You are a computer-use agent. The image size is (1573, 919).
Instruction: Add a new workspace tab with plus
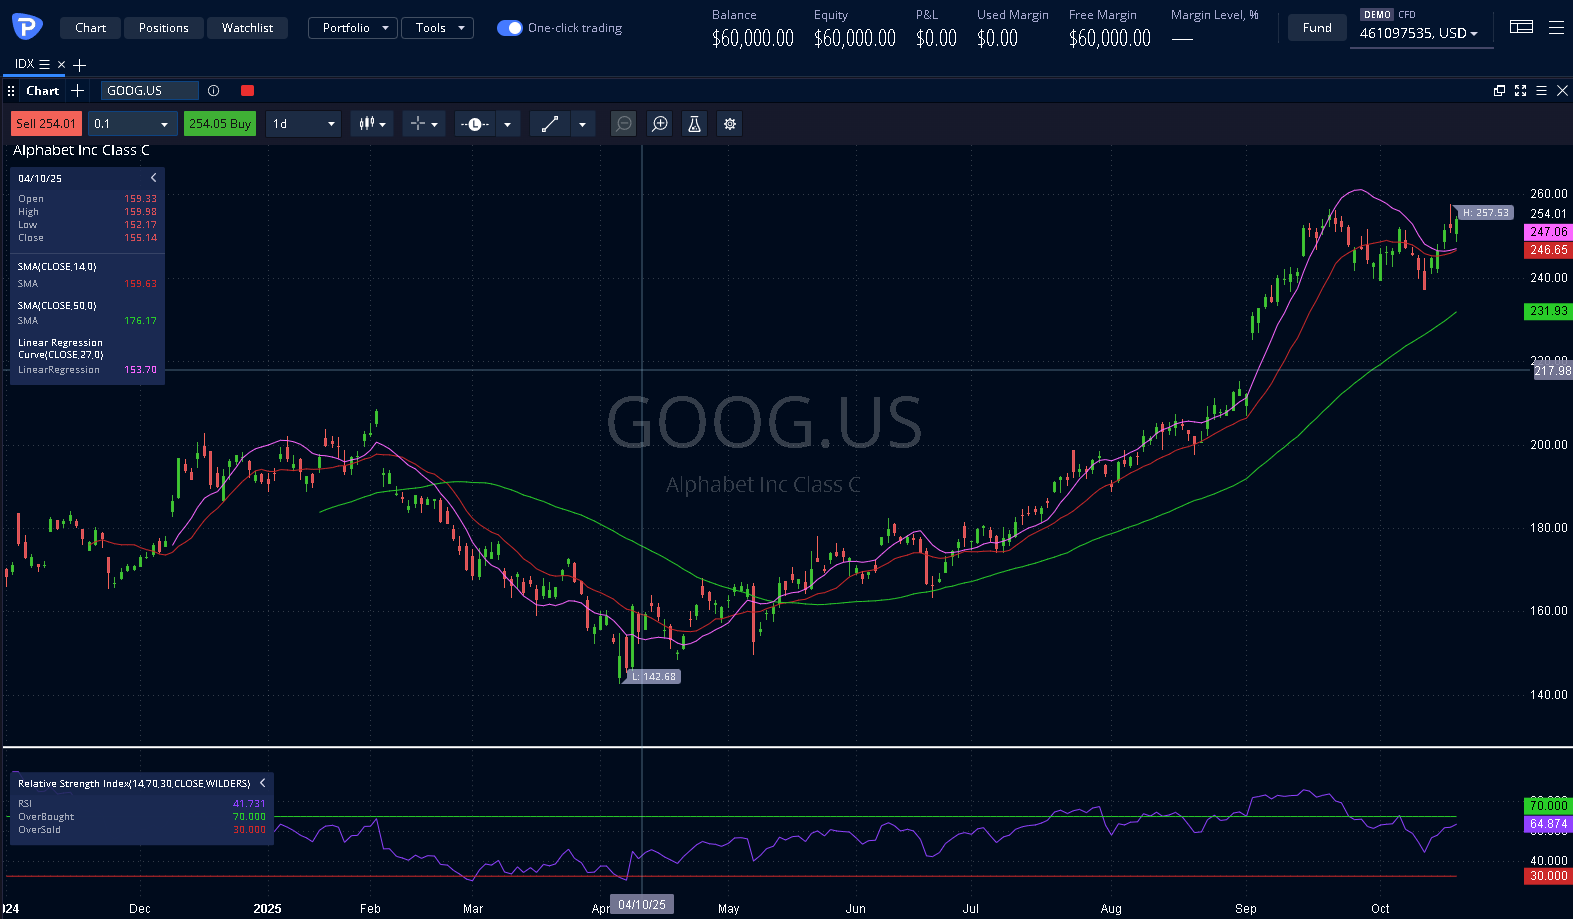[x=80, y=65]
